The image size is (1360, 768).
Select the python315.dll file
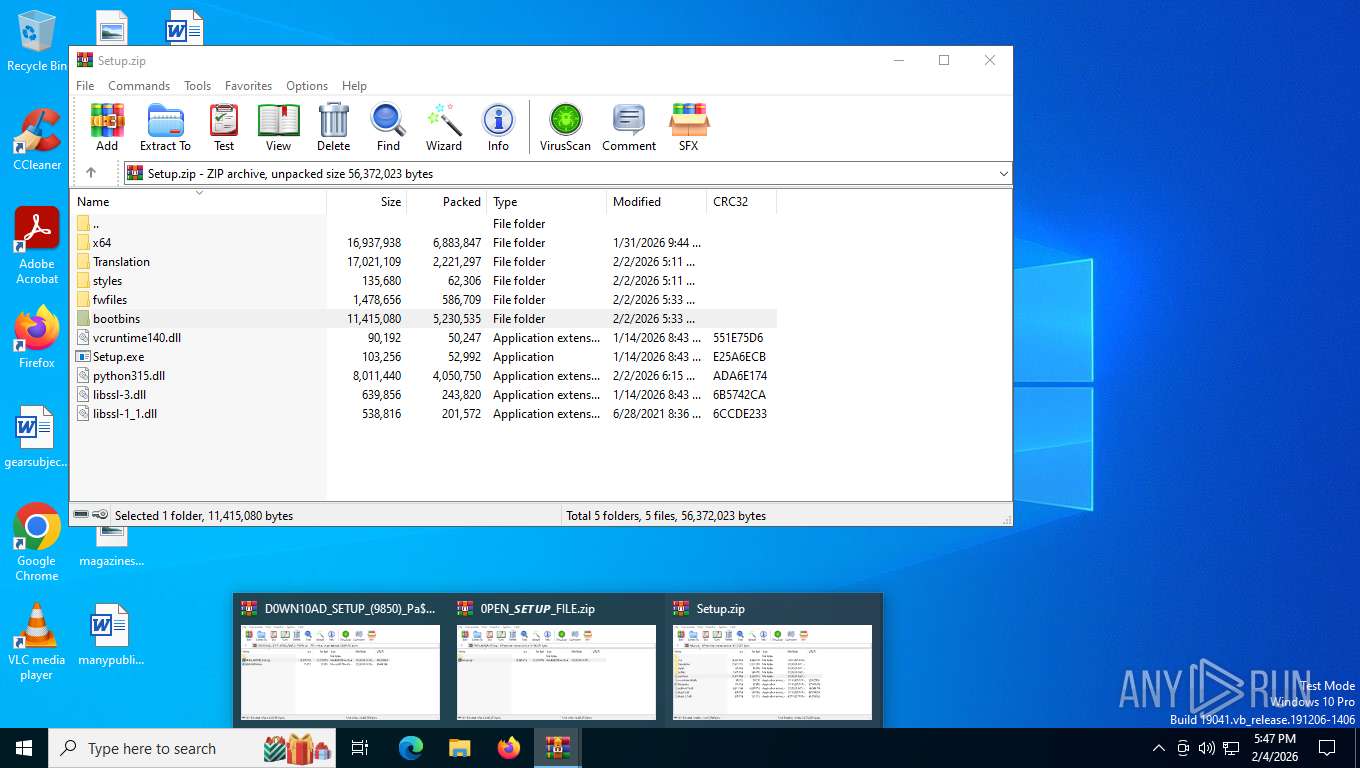pyautogui.click(x=423, y=376)
